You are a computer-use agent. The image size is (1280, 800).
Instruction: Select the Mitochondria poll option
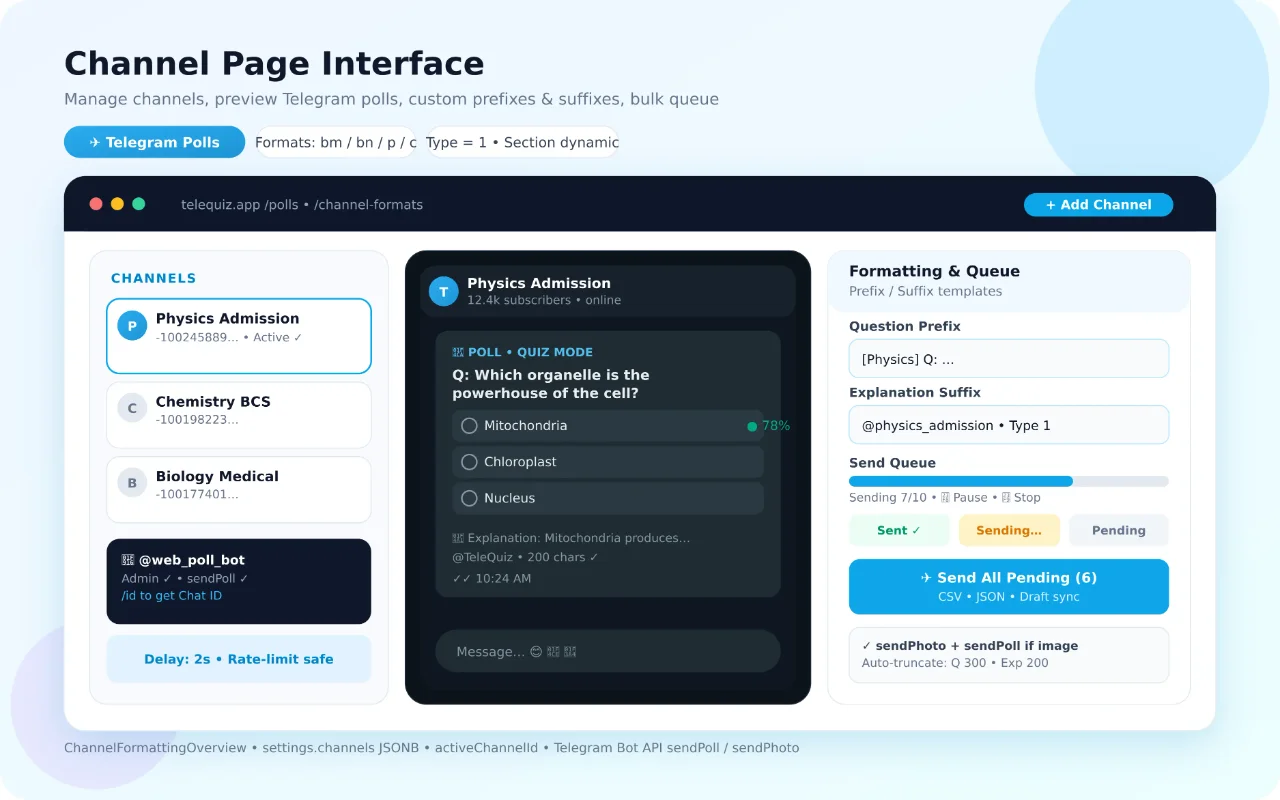pos(608,426)
